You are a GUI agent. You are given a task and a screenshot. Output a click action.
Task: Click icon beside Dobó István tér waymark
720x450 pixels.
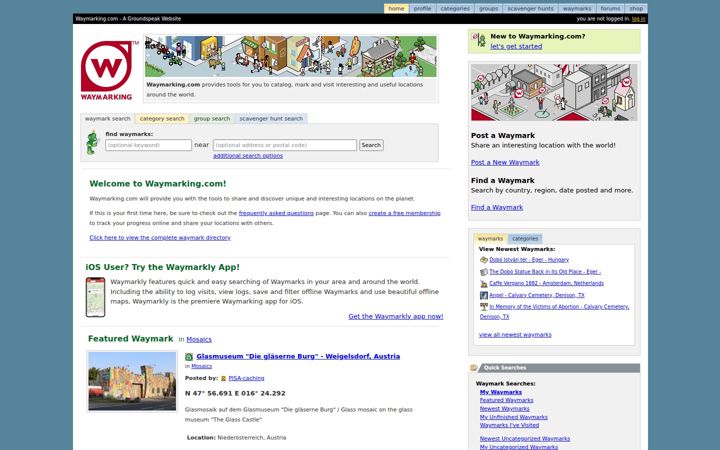coord(484,260)
